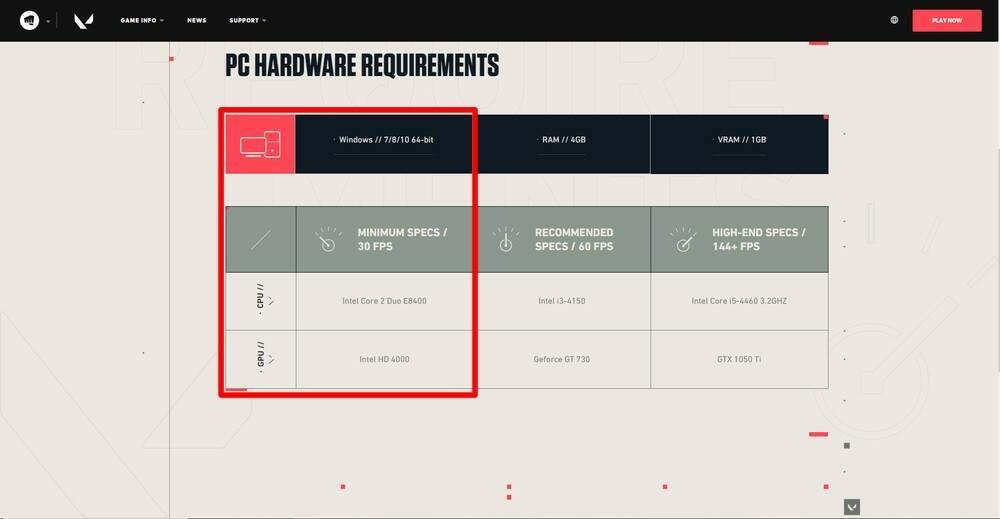
Task: Select GTX 1050 Ti cell
Action: [739, 359]
